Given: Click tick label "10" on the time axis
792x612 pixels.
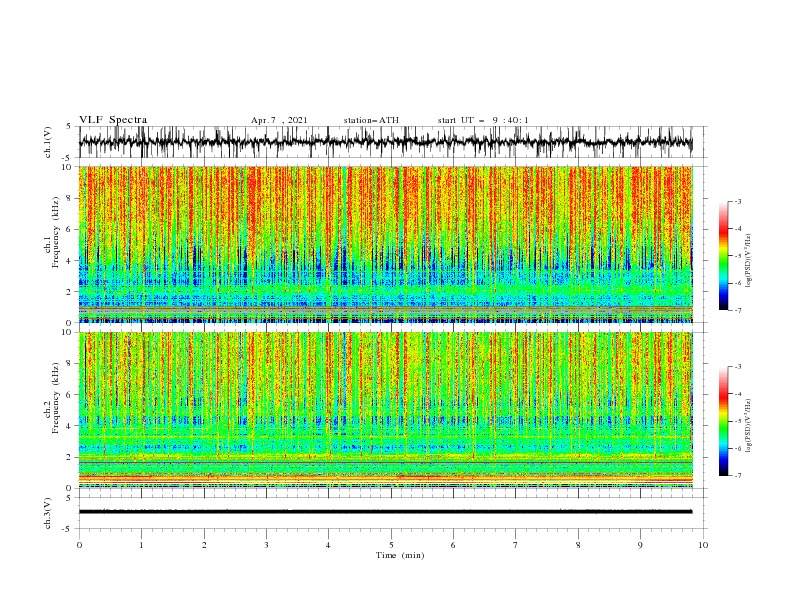Looking at the screenshot, I should tap(703, 545).
